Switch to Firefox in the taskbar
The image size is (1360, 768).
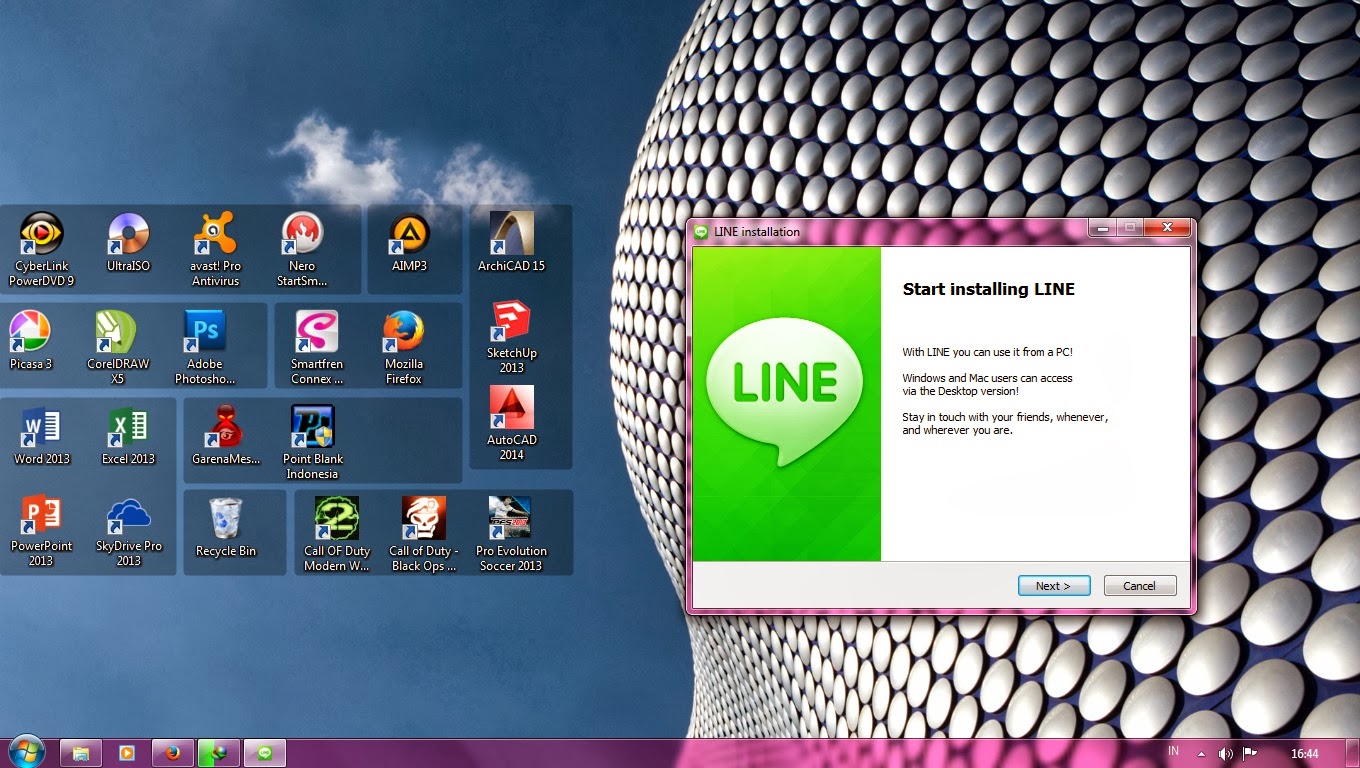tap(173, 753)
